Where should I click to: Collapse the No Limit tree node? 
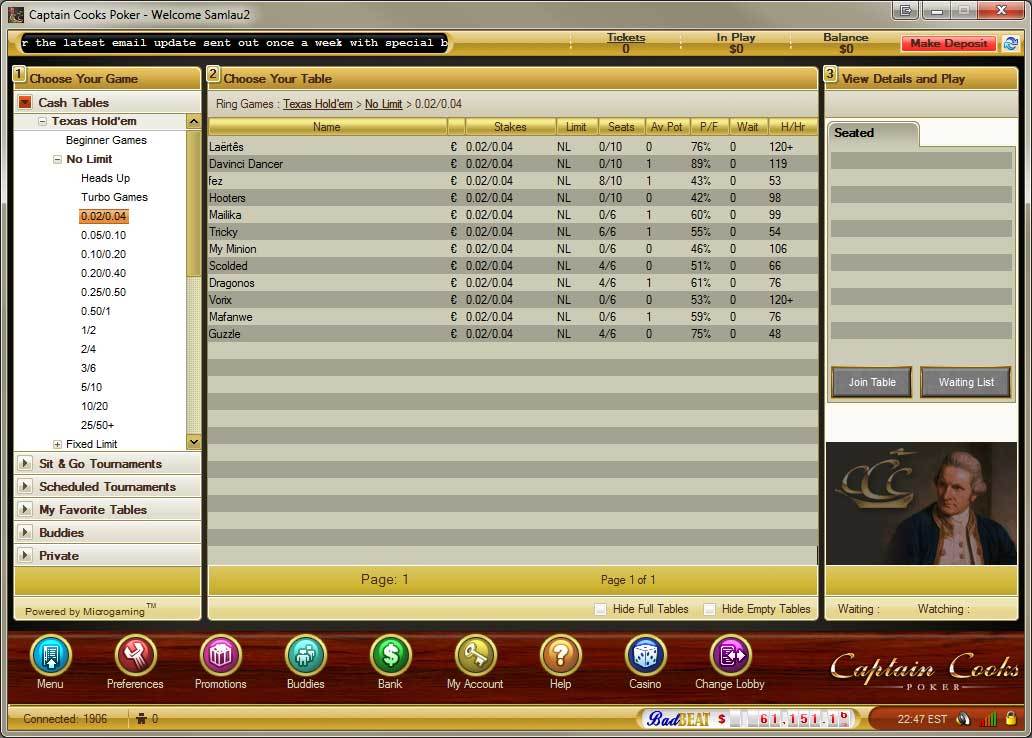pyautogui.click(x=57, y=159)
